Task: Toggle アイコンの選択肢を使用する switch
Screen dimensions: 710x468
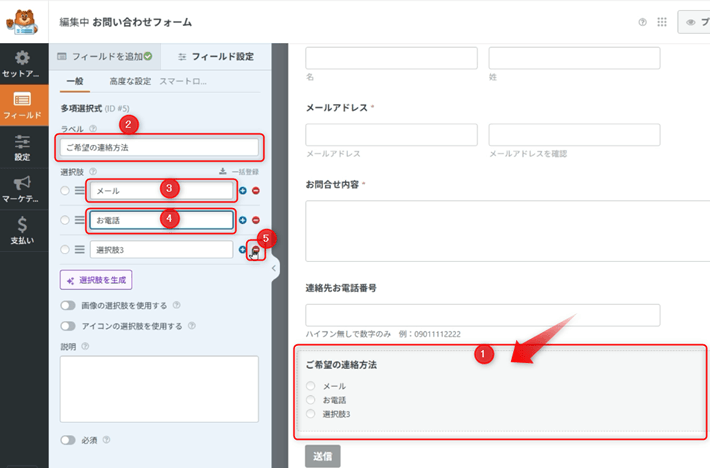Action: coord(68,326)
